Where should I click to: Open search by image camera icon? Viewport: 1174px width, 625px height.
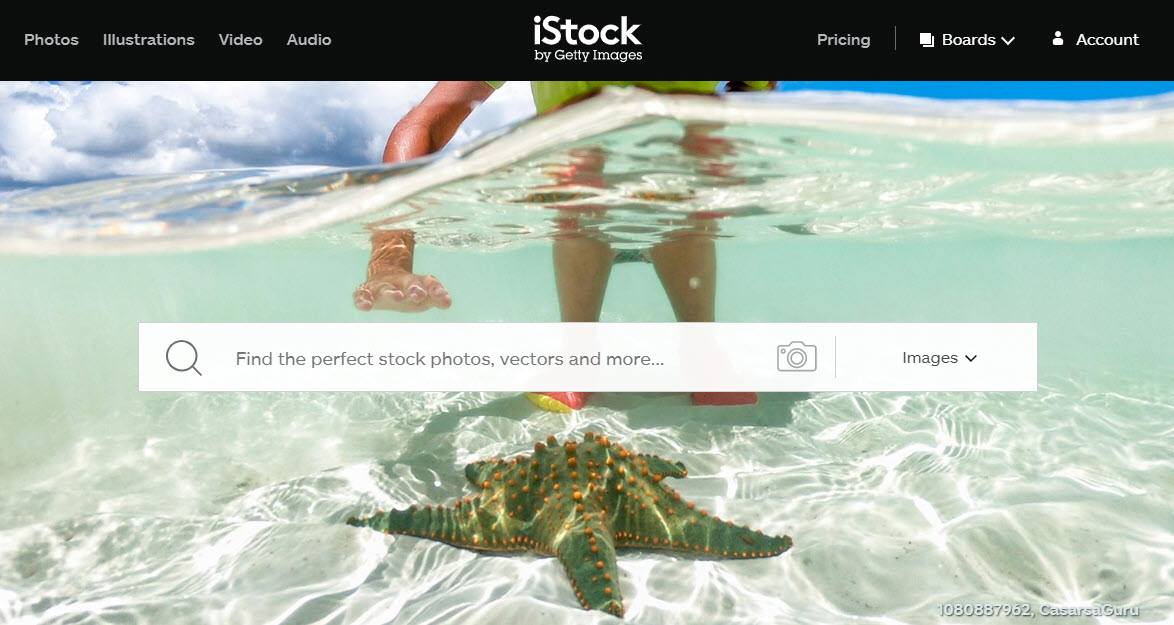click(x=797, y=357)
